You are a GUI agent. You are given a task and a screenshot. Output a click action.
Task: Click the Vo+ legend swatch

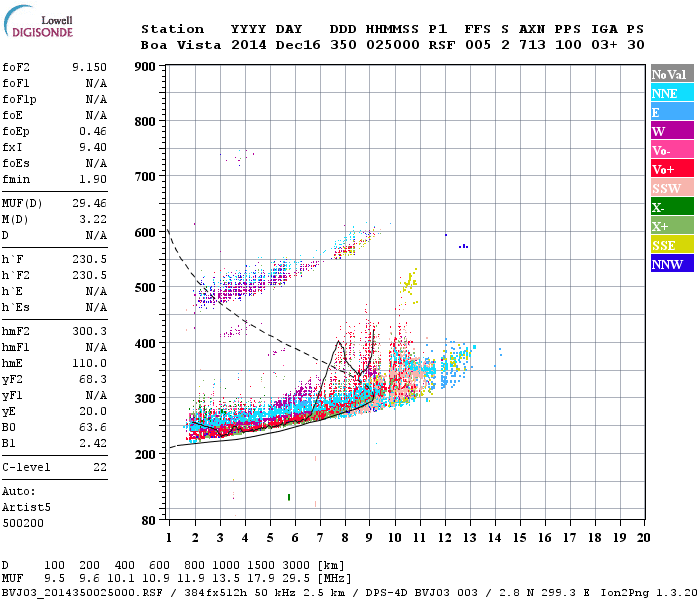click(x=672, y=169)
